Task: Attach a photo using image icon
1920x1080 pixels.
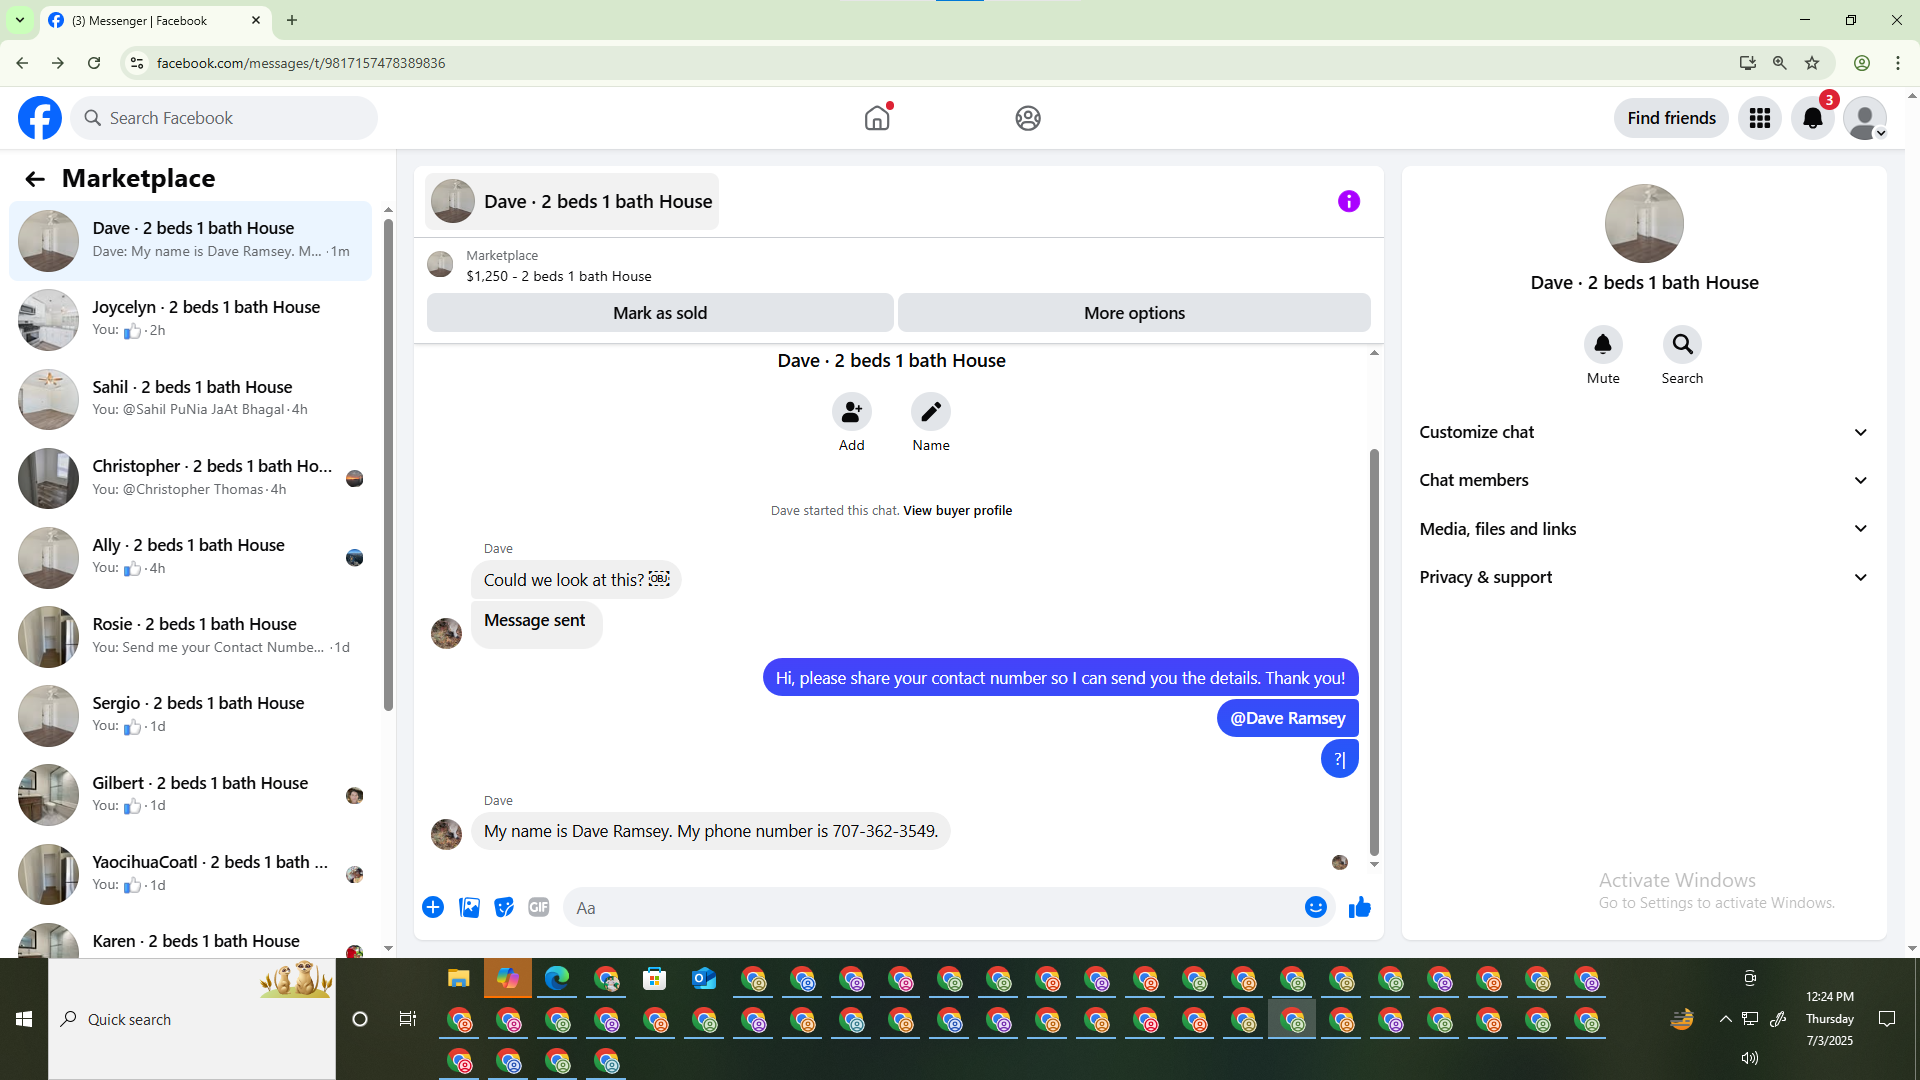Action: [469, 908]
